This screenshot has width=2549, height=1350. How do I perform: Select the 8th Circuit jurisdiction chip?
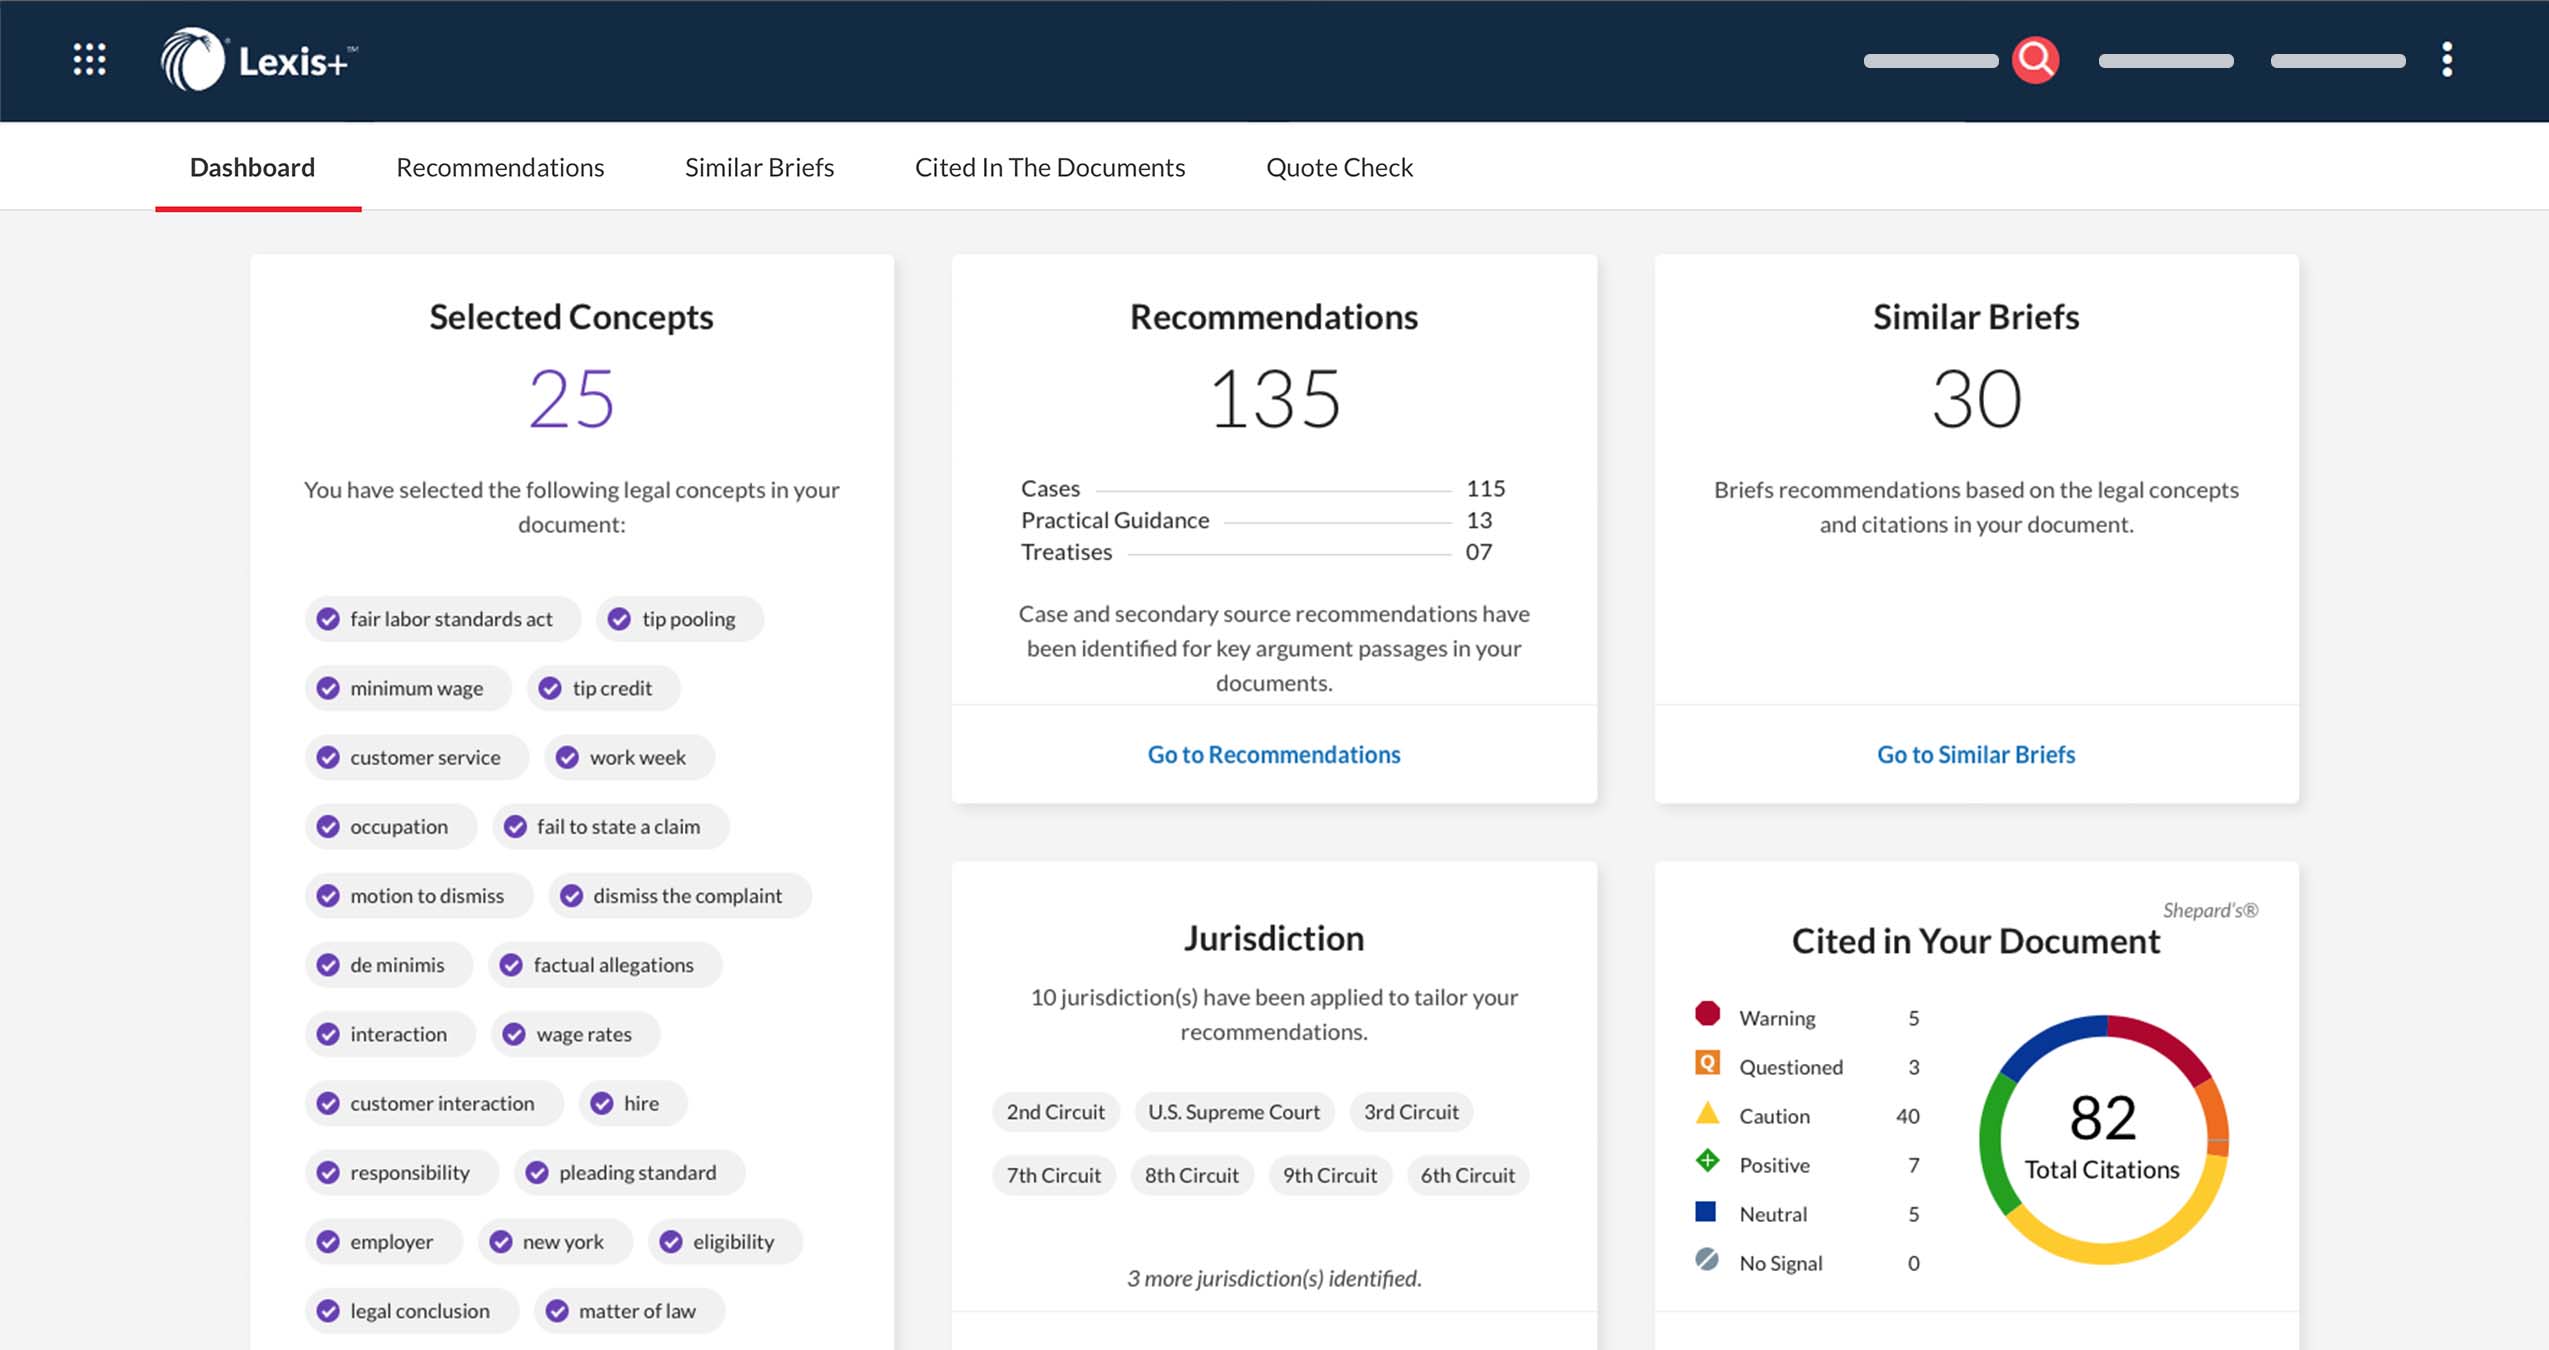coord(1192,1175)
